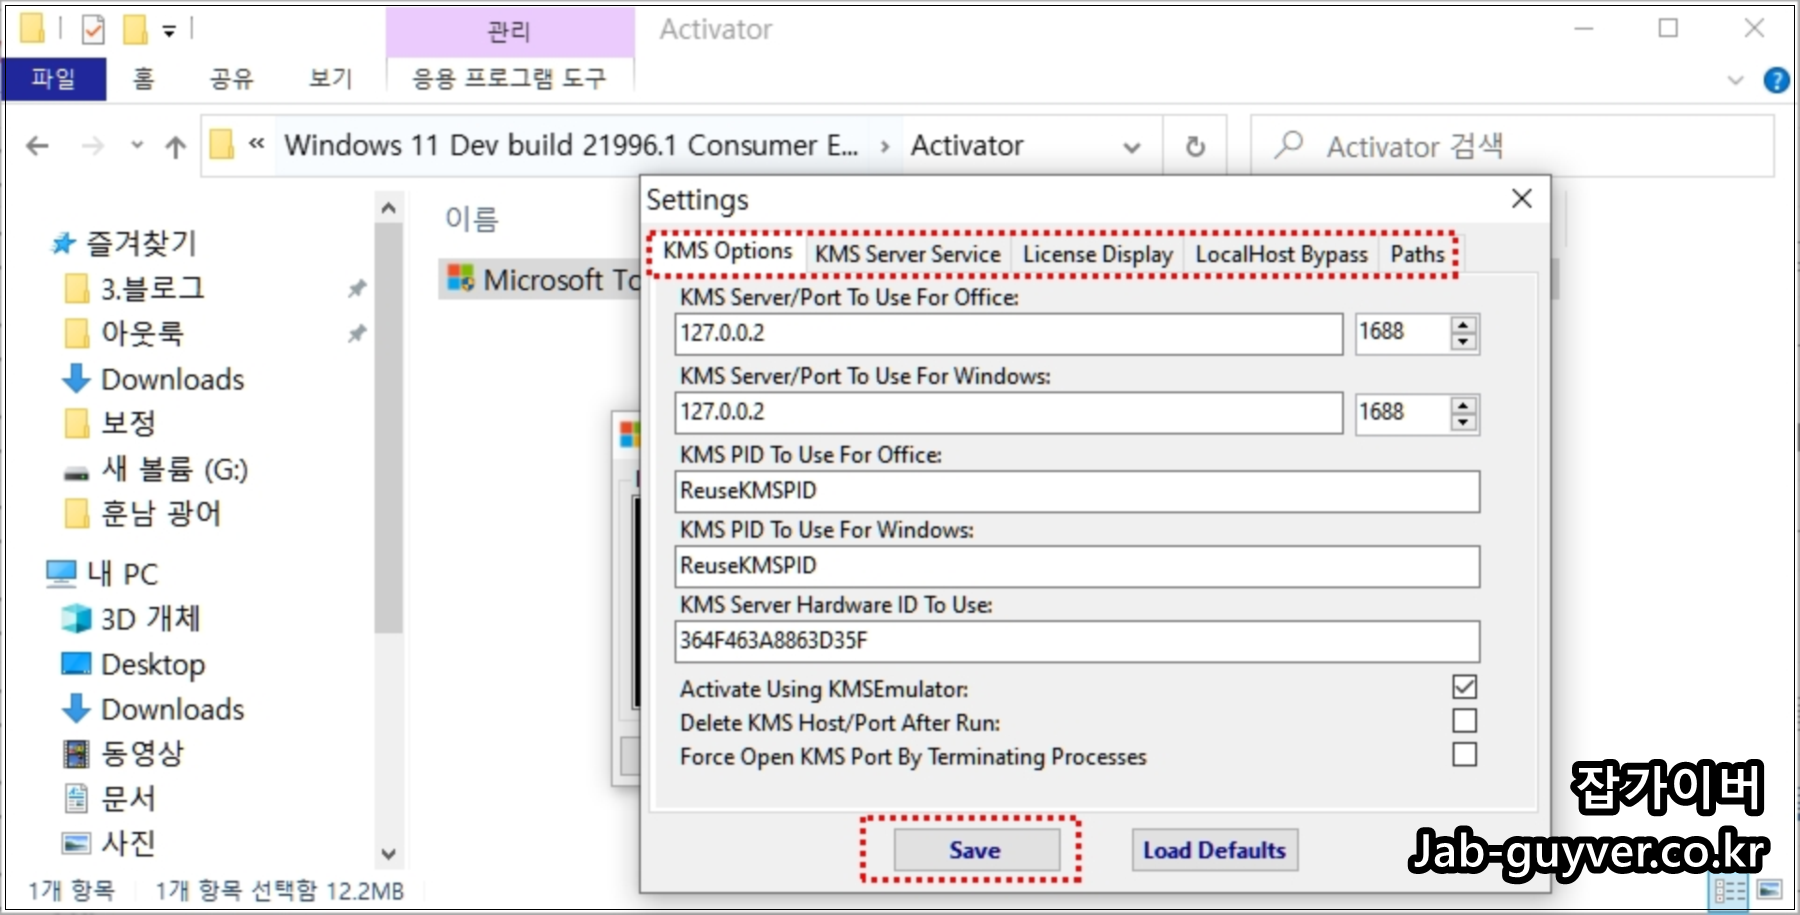Switch to the KMS Options tab
This screenshot has height=915, width=1800.
click(x=727, y=251)
